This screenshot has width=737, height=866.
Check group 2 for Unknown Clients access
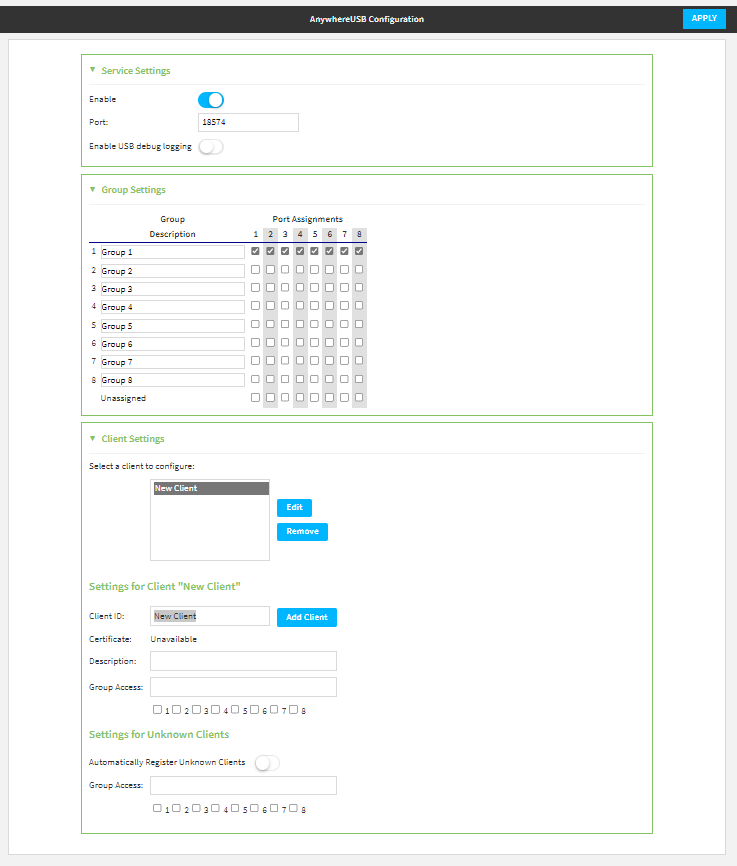point(177,808)
